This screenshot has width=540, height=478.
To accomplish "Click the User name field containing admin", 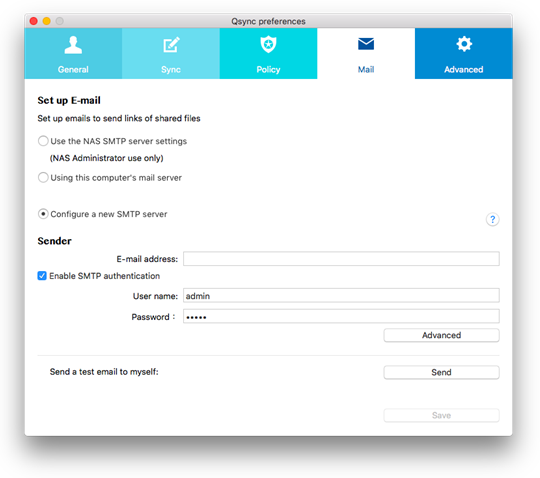I will pyautogui.click(x=341, y=295).
